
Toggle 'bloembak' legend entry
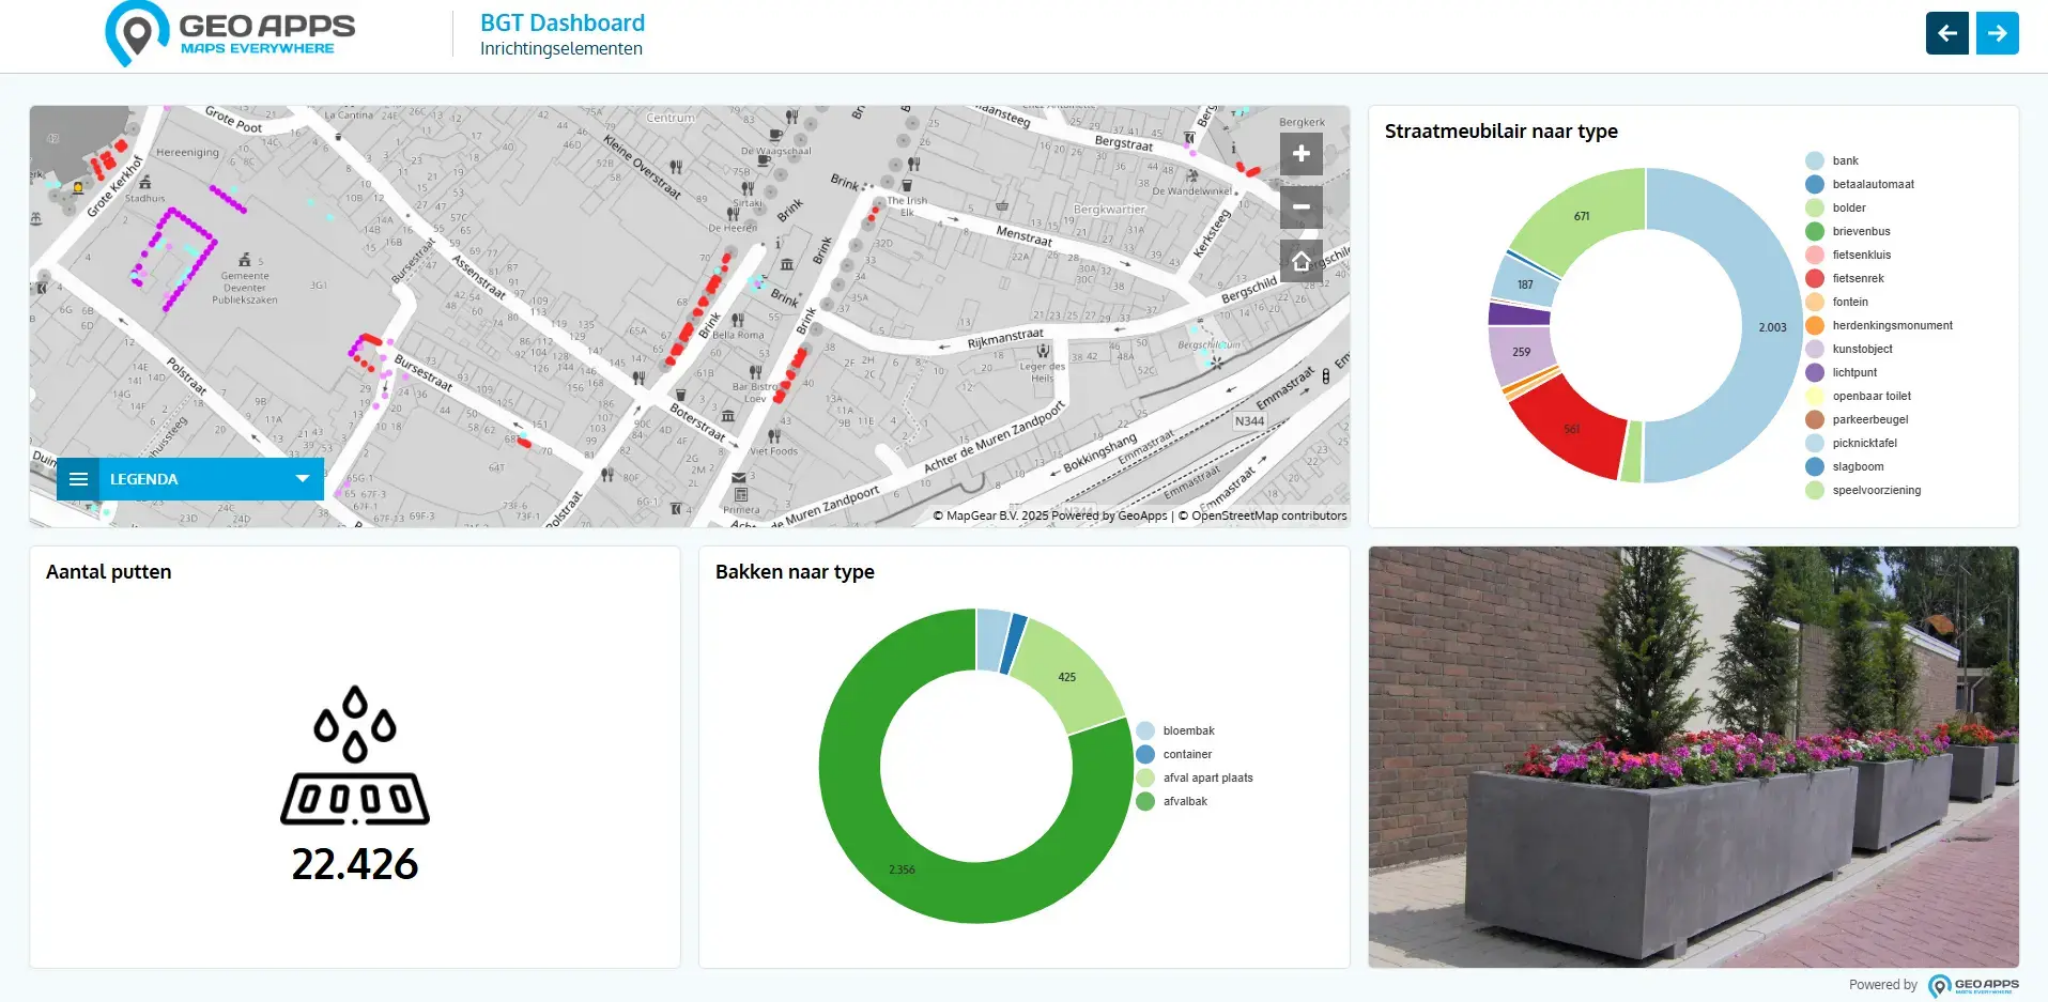coord(1188,731)
